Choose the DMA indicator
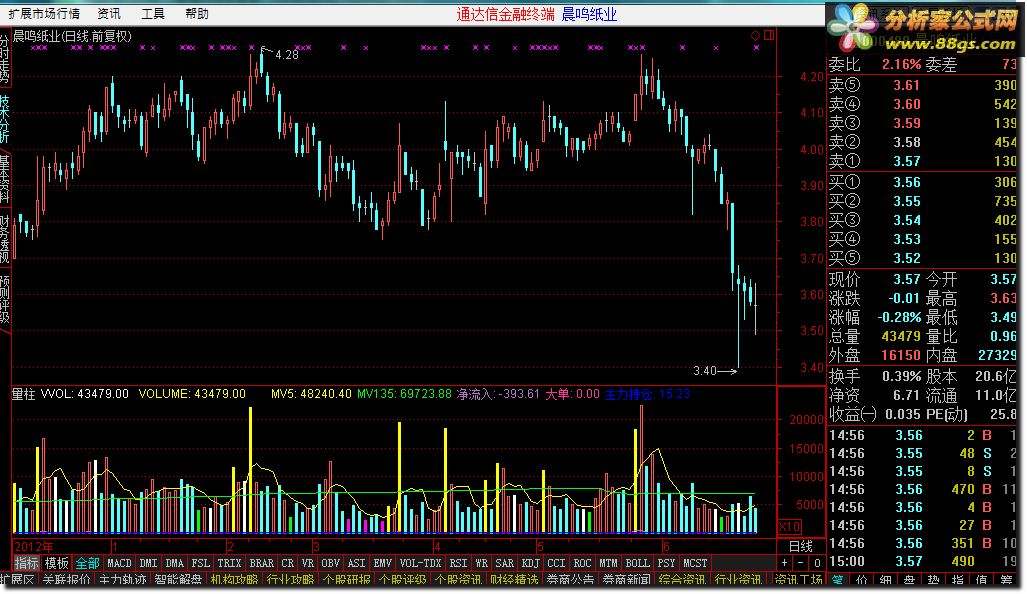Viewport: 1027px width, 594px height. [x=174, y=563]
